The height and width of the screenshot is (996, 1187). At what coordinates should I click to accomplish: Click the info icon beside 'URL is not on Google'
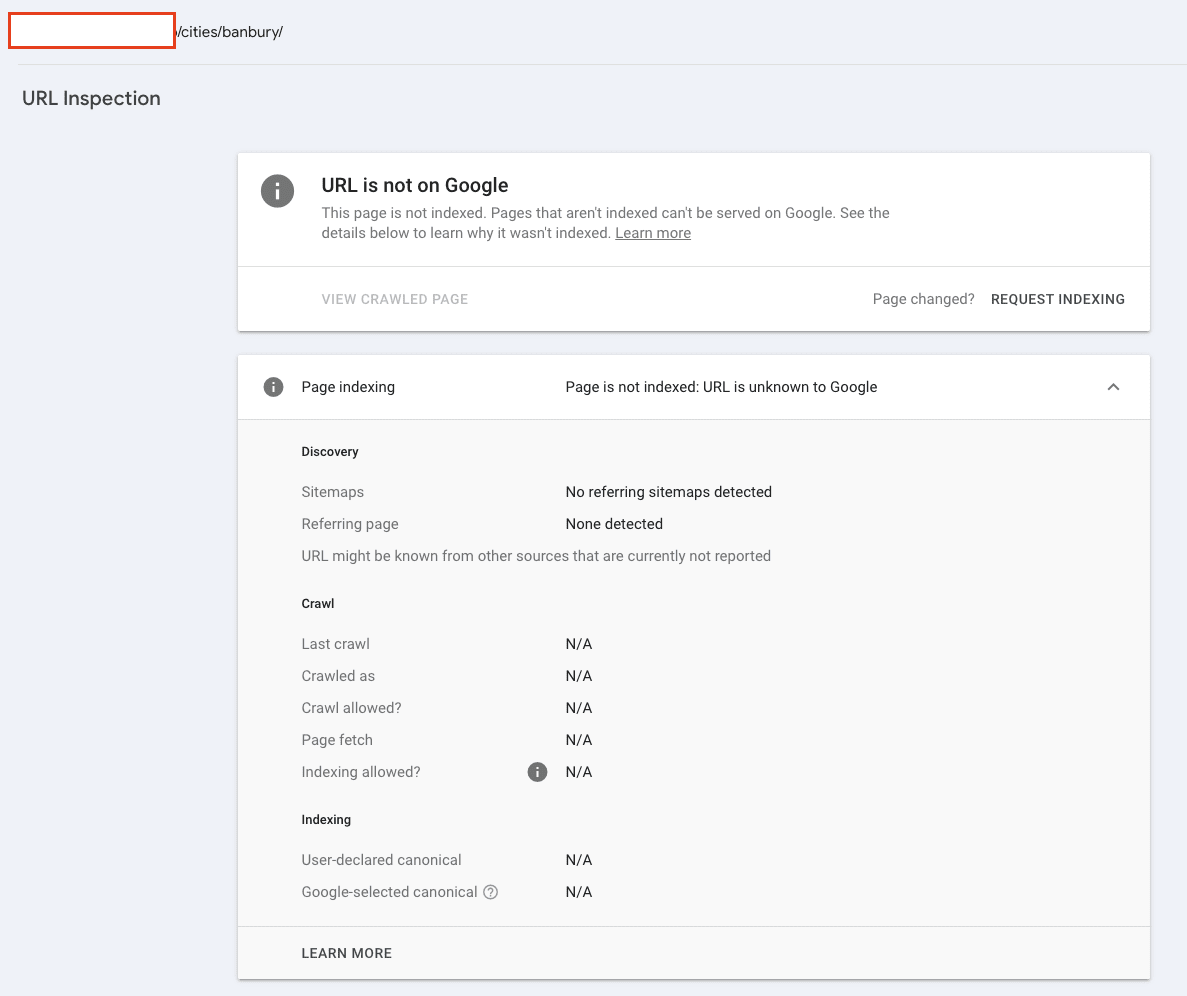tap(277, 190)
